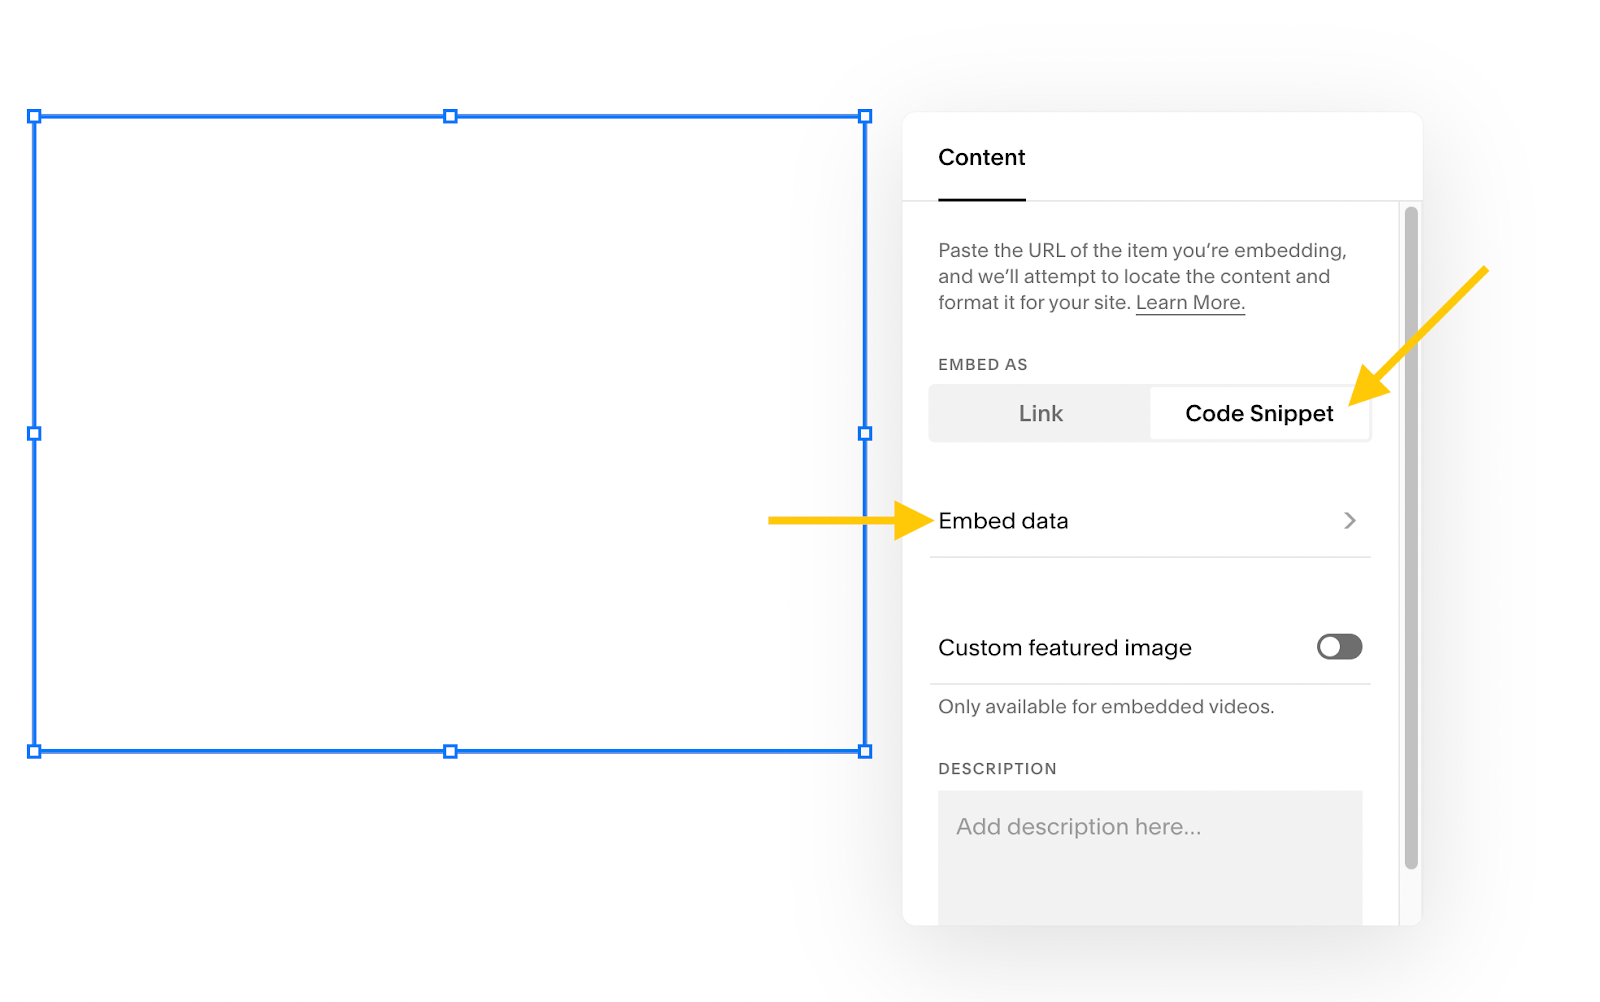Image resolution: width=1600 pixels, height=1002 pixels.
Task: Click the bottom-right handle of the selected block
Action: tap(865, 751)
